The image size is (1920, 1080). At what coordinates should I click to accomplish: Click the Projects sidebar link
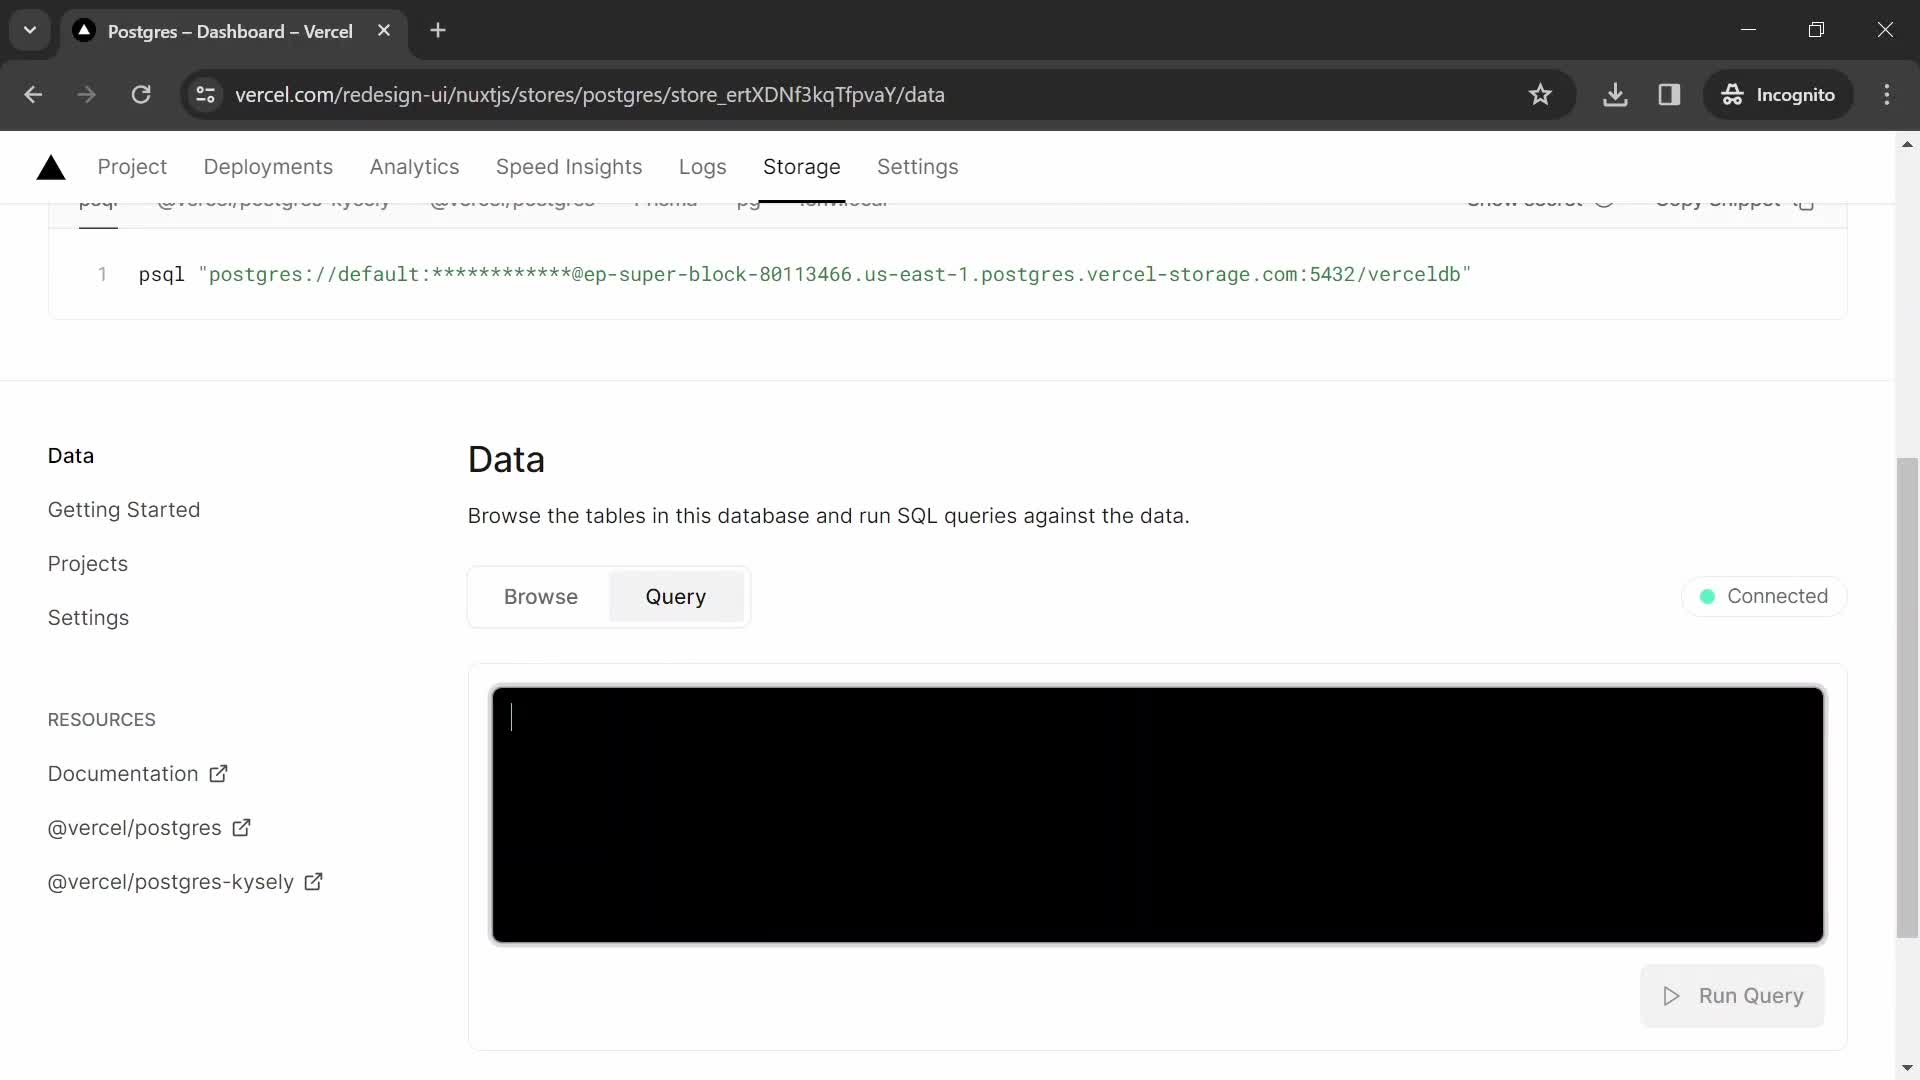click(87, 563)
